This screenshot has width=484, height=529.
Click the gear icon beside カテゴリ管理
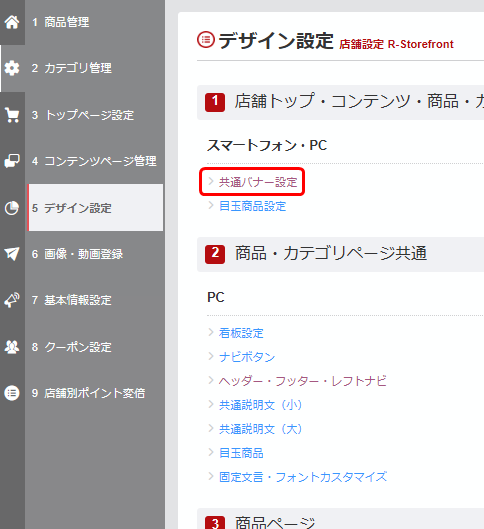pyautogui.click(x=12, y=68)
